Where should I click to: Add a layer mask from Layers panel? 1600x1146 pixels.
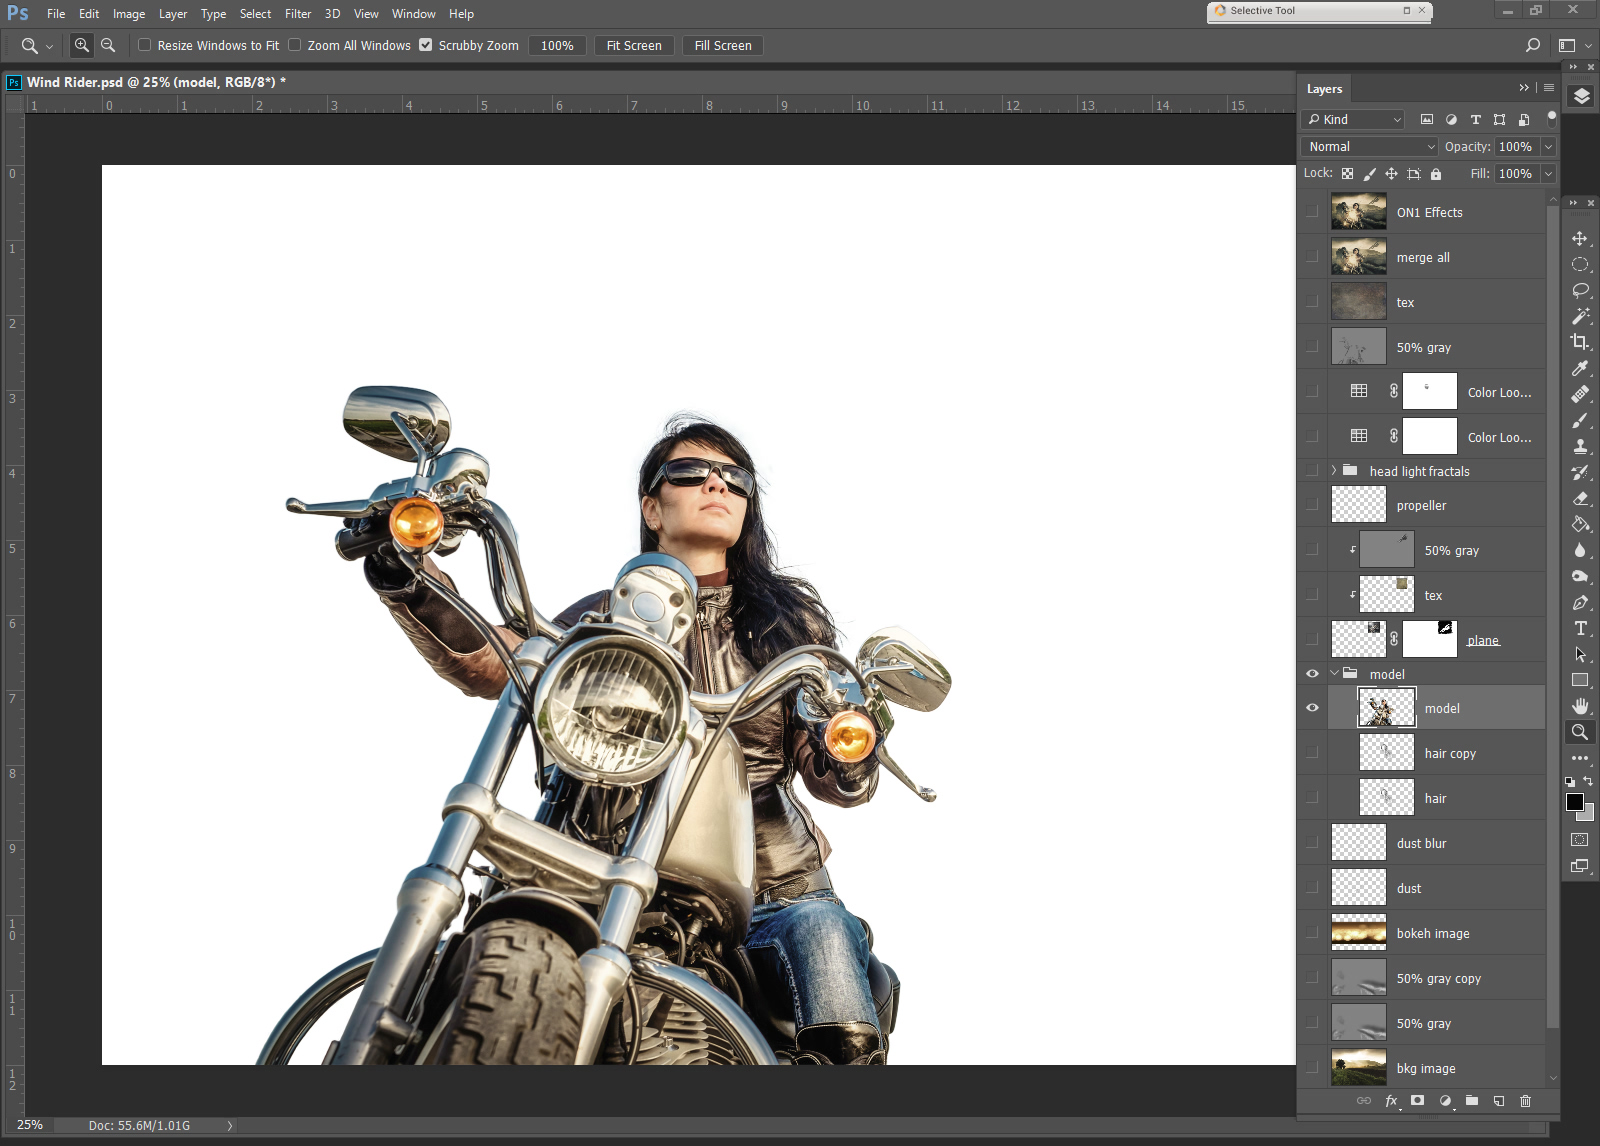pos(1417,1101)
